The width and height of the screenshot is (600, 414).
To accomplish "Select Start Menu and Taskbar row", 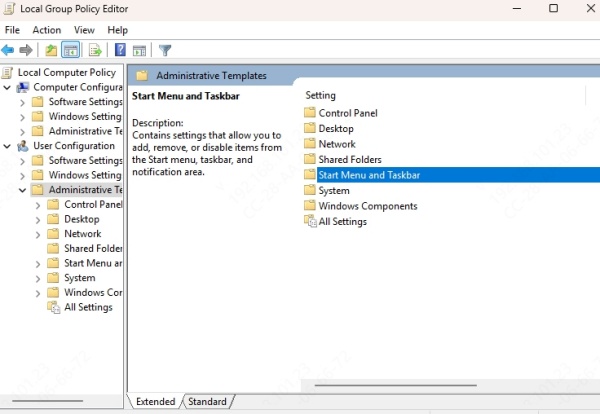I will click(x=452, y=175).
